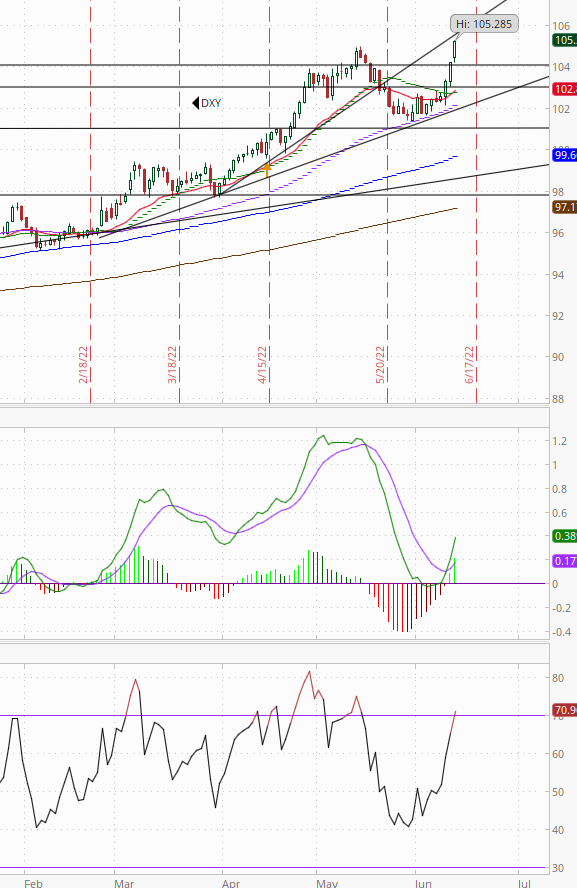Click the 88 tick on price axis

pos(558,399)
